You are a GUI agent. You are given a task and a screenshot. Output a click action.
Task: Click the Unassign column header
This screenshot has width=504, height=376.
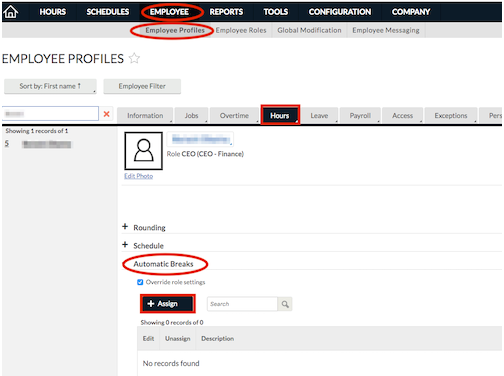tap(178, 338)
